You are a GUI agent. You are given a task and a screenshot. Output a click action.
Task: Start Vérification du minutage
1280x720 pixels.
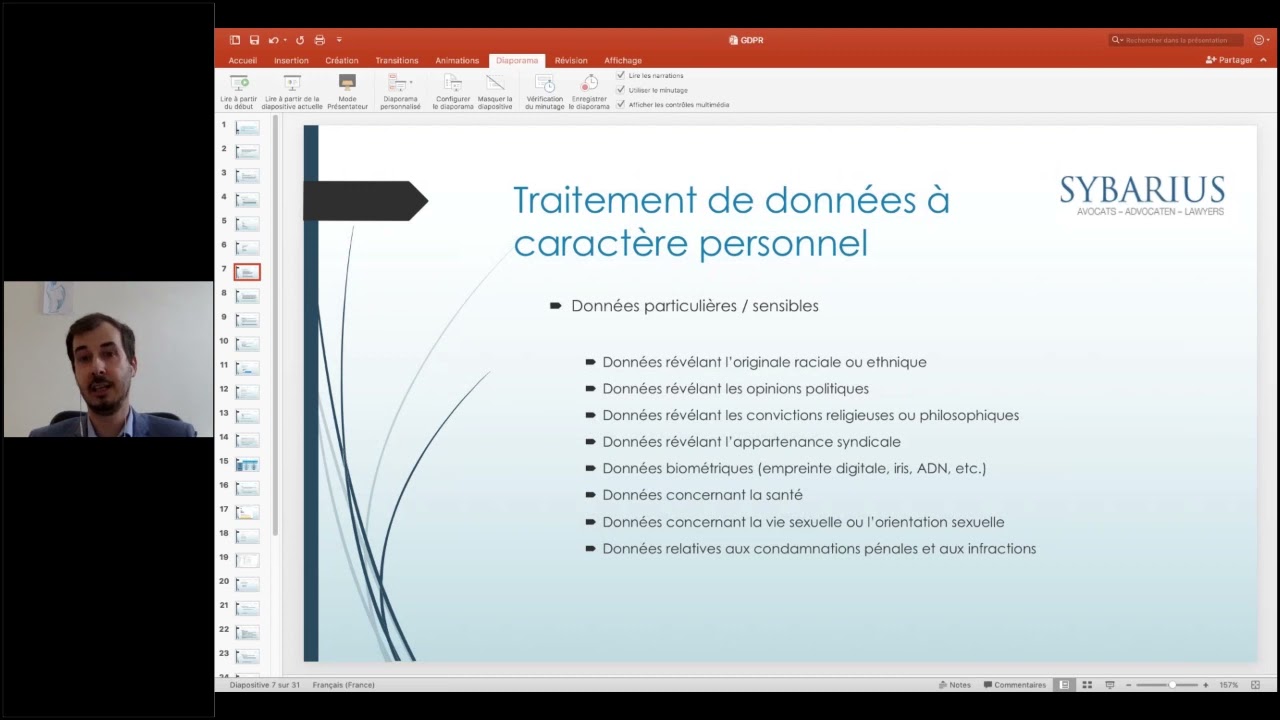545,92
